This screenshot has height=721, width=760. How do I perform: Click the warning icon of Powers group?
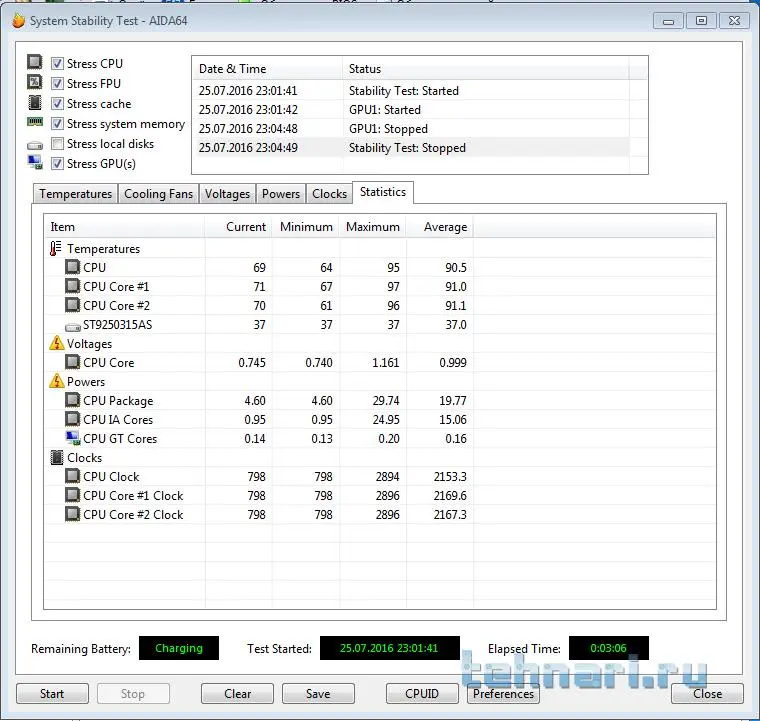[57, 381]
